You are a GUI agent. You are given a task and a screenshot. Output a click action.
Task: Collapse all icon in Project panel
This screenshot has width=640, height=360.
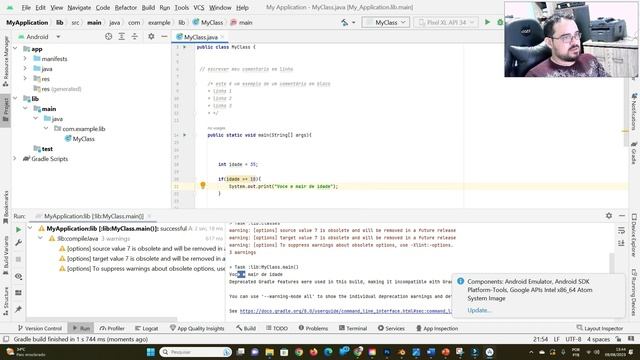(x=135, y=37)
